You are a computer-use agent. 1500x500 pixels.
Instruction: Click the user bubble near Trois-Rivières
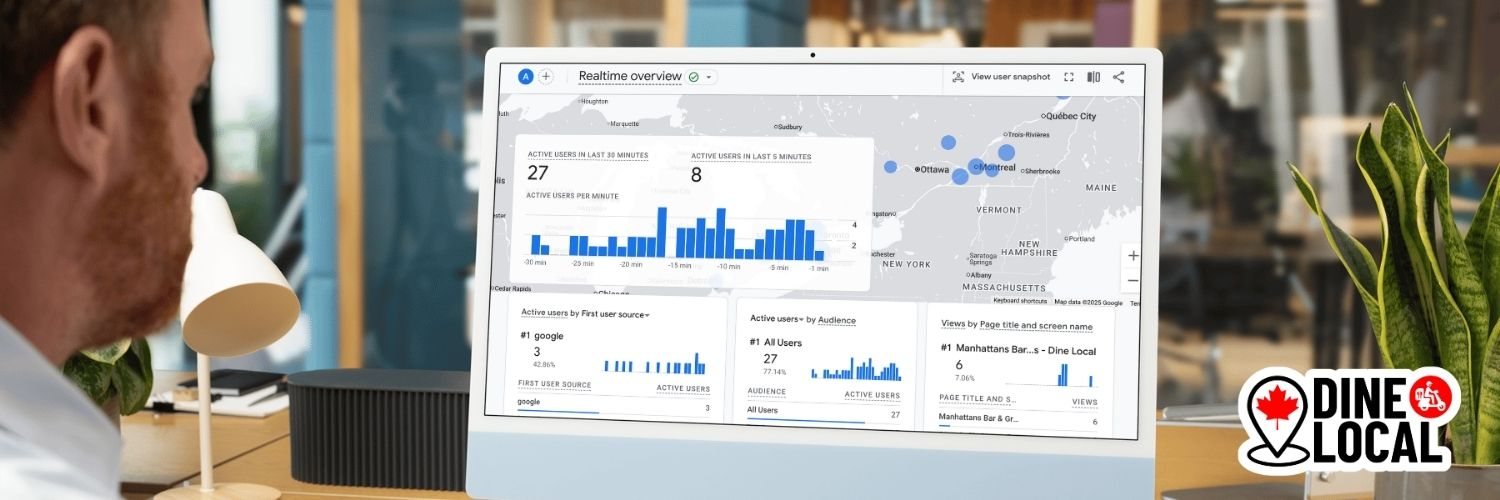(x=1006, y=153)
